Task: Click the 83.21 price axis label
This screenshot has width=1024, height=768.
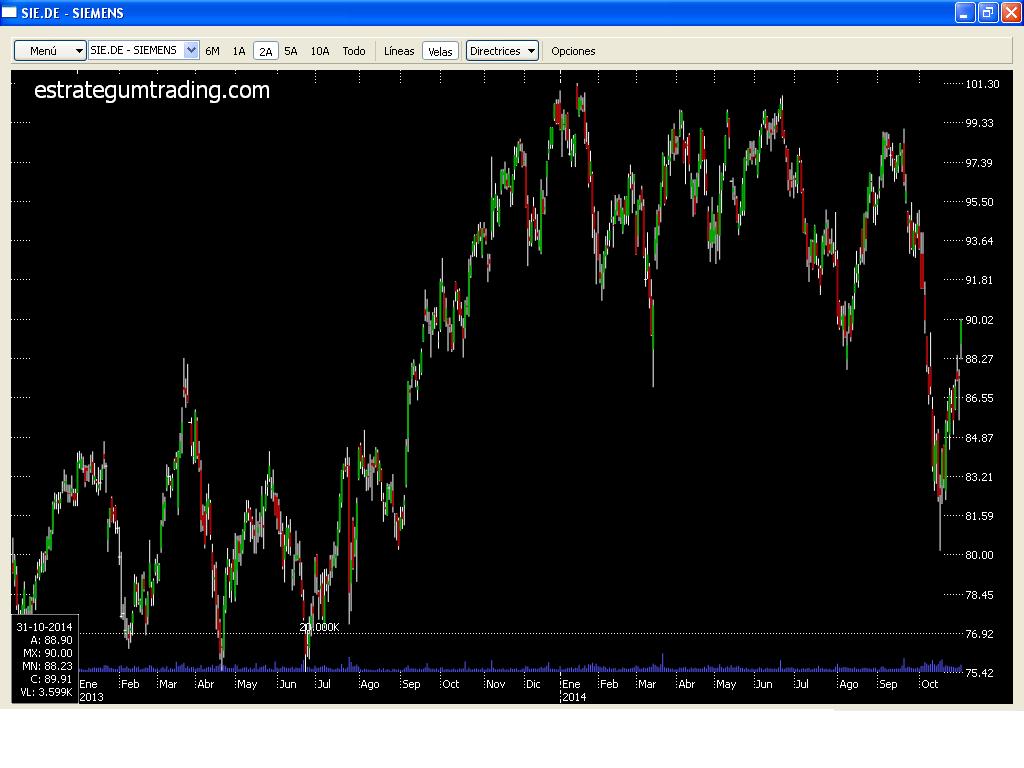Action: tap(979, 477)
